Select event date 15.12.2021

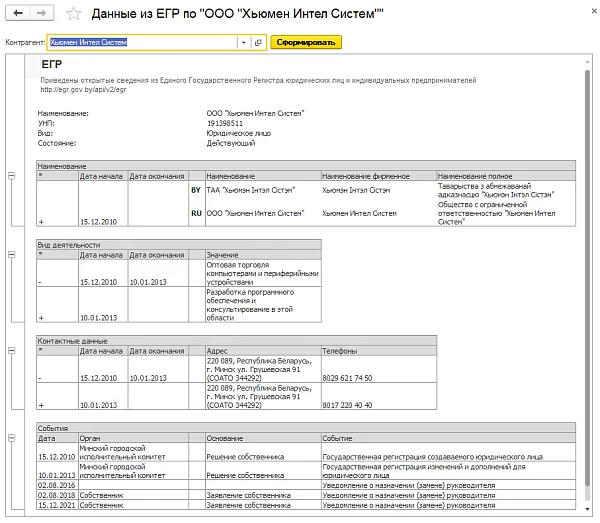click(57, 505)
